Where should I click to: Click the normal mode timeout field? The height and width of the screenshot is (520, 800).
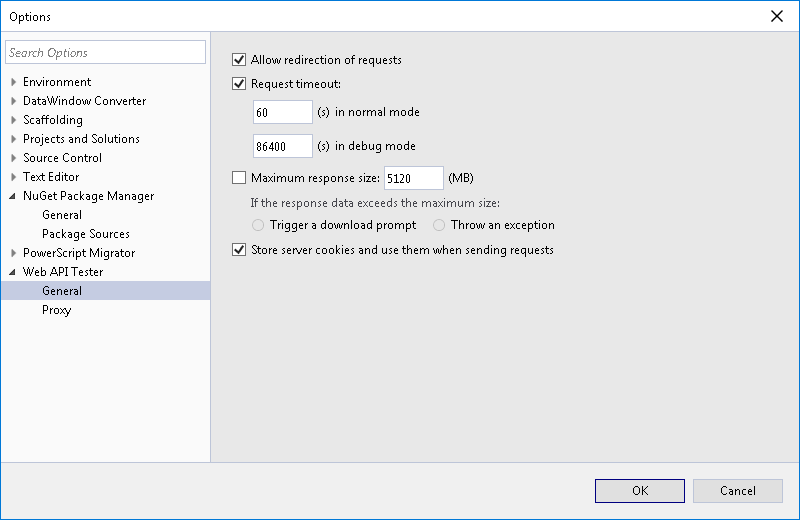pos(283,112)
